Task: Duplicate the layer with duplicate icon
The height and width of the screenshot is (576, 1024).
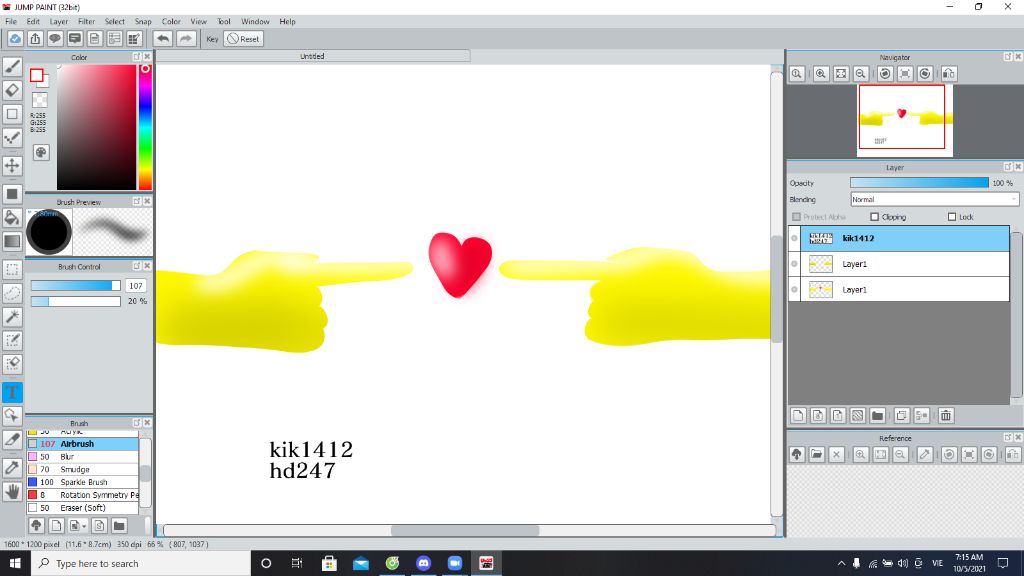Action: (x=902, y=415)
